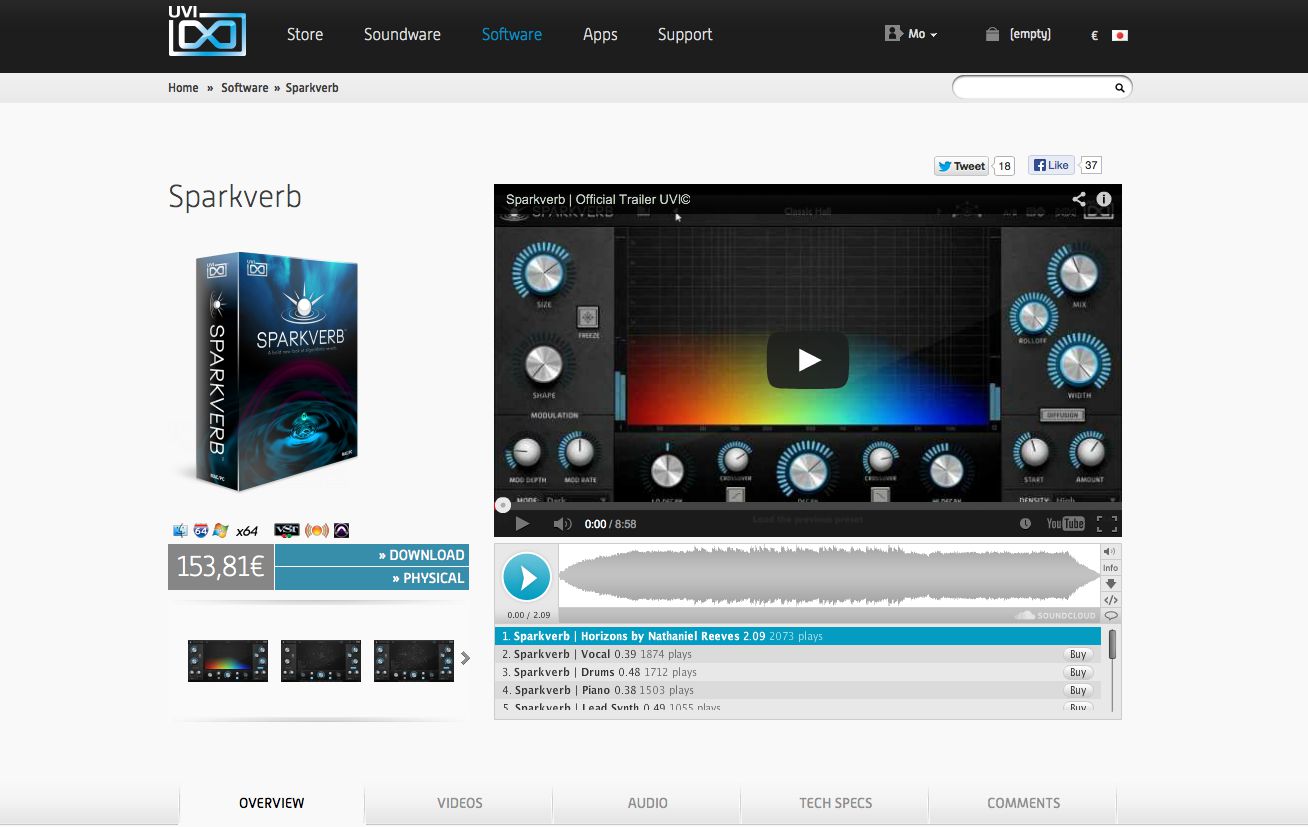The width and height of the screenshot is (1308, 827).
Task: Click the Facebook Like button
Action: (1051, 166)
